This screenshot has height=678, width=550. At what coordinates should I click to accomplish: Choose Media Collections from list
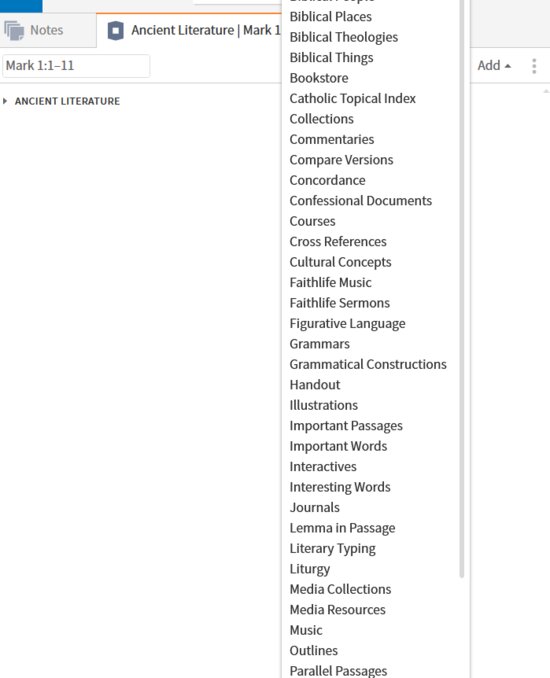340,589
